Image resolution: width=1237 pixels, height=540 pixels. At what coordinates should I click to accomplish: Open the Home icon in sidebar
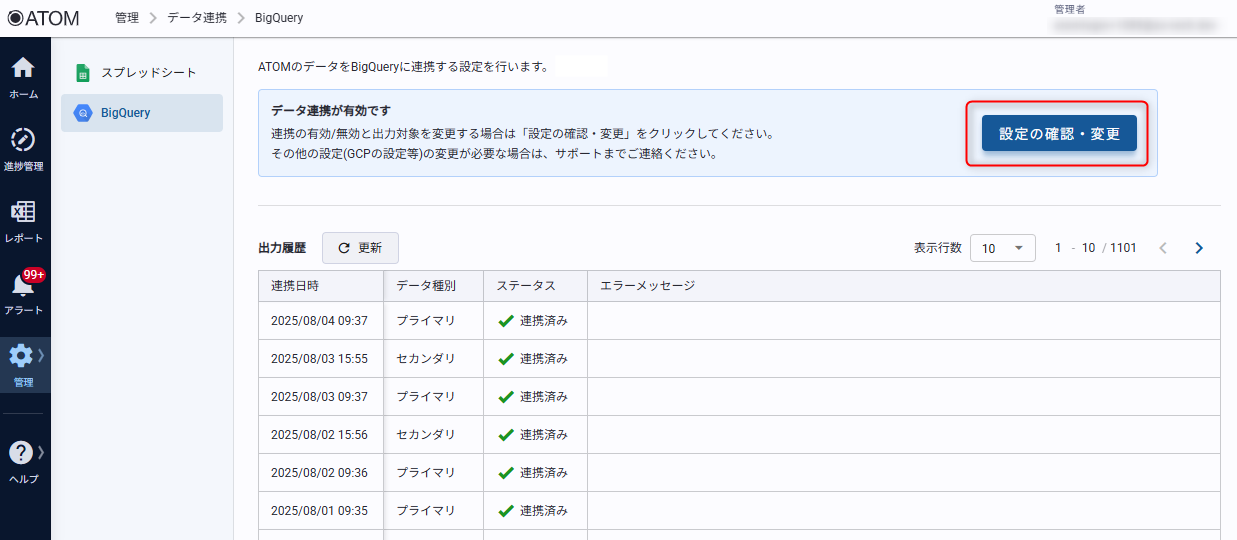click(23, 69)
